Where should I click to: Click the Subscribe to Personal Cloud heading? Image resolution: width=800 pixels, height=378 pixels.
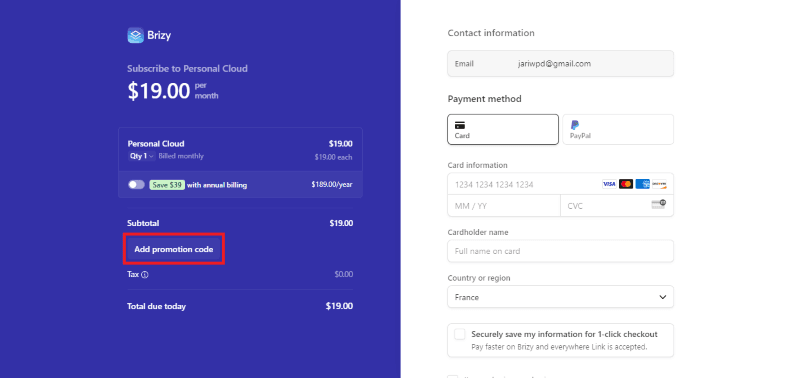pos(187,68)
